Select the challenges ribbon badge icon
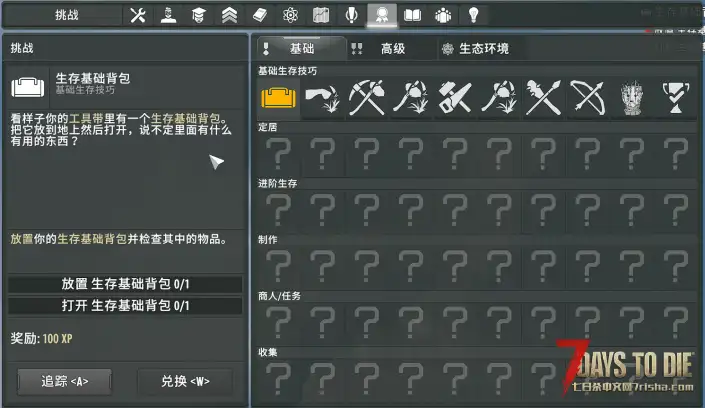705x408 pixels. click(382, 15)
